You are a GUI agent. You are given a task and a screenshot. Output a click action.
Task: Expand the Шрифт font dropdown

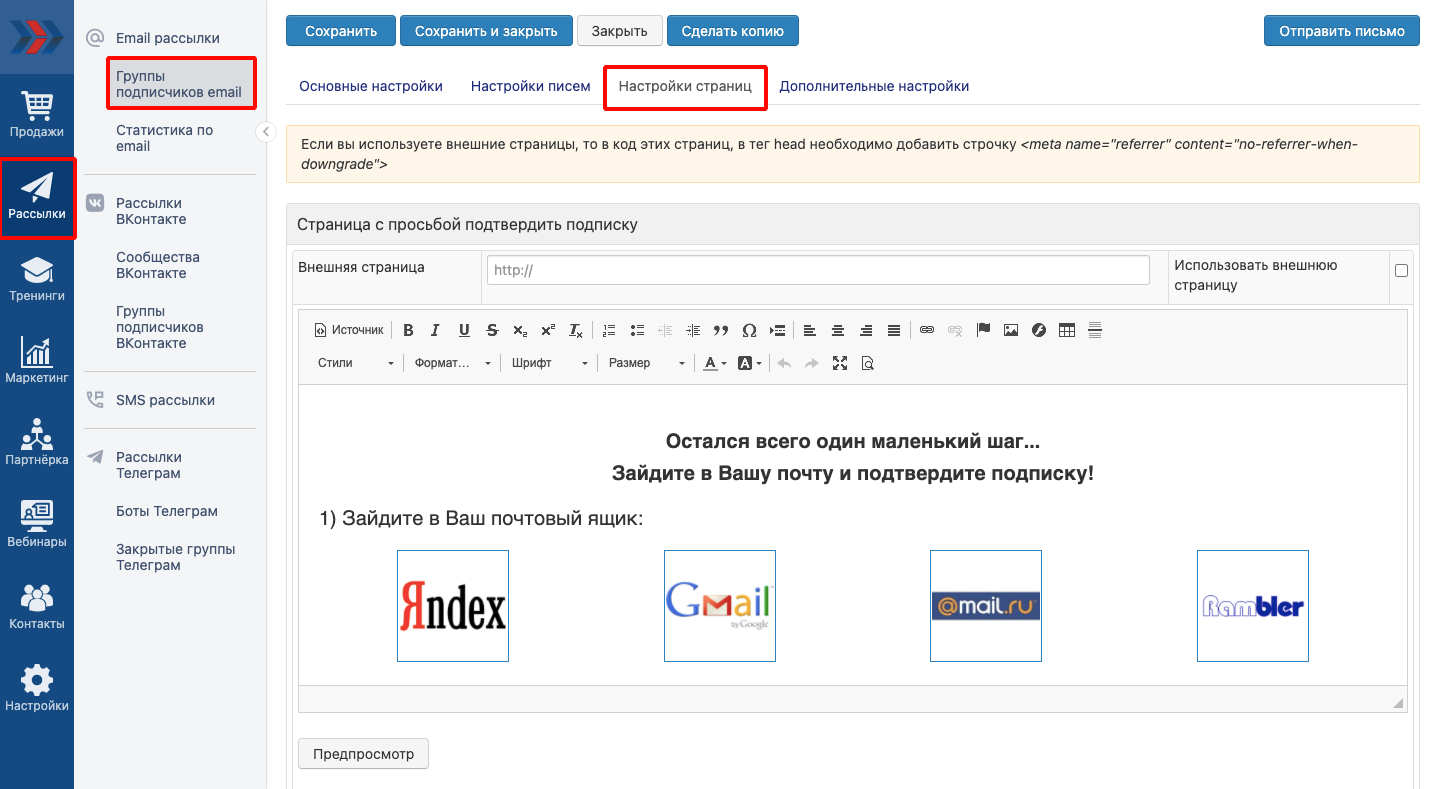[549, 363]
